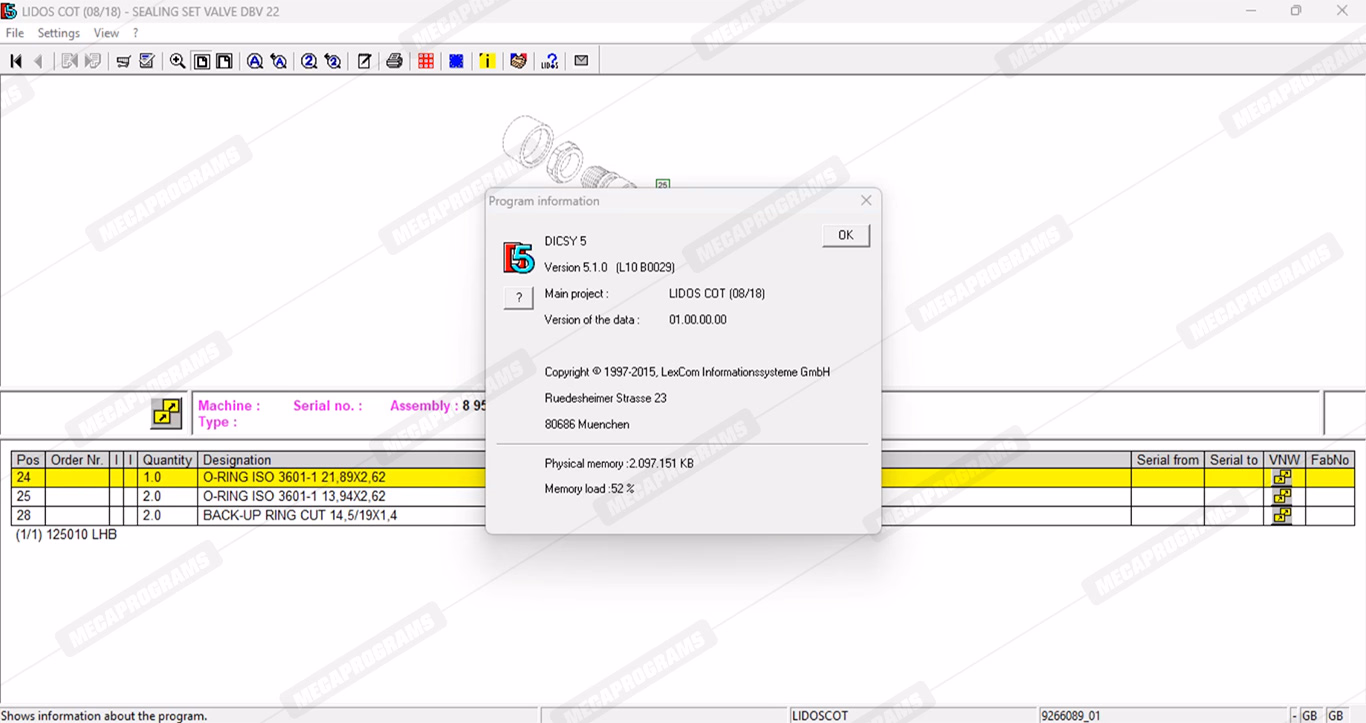The height and width of the screenshot is (723, 1366).
Task: Click the ? button in the dialog
Action: pos(518,298)
